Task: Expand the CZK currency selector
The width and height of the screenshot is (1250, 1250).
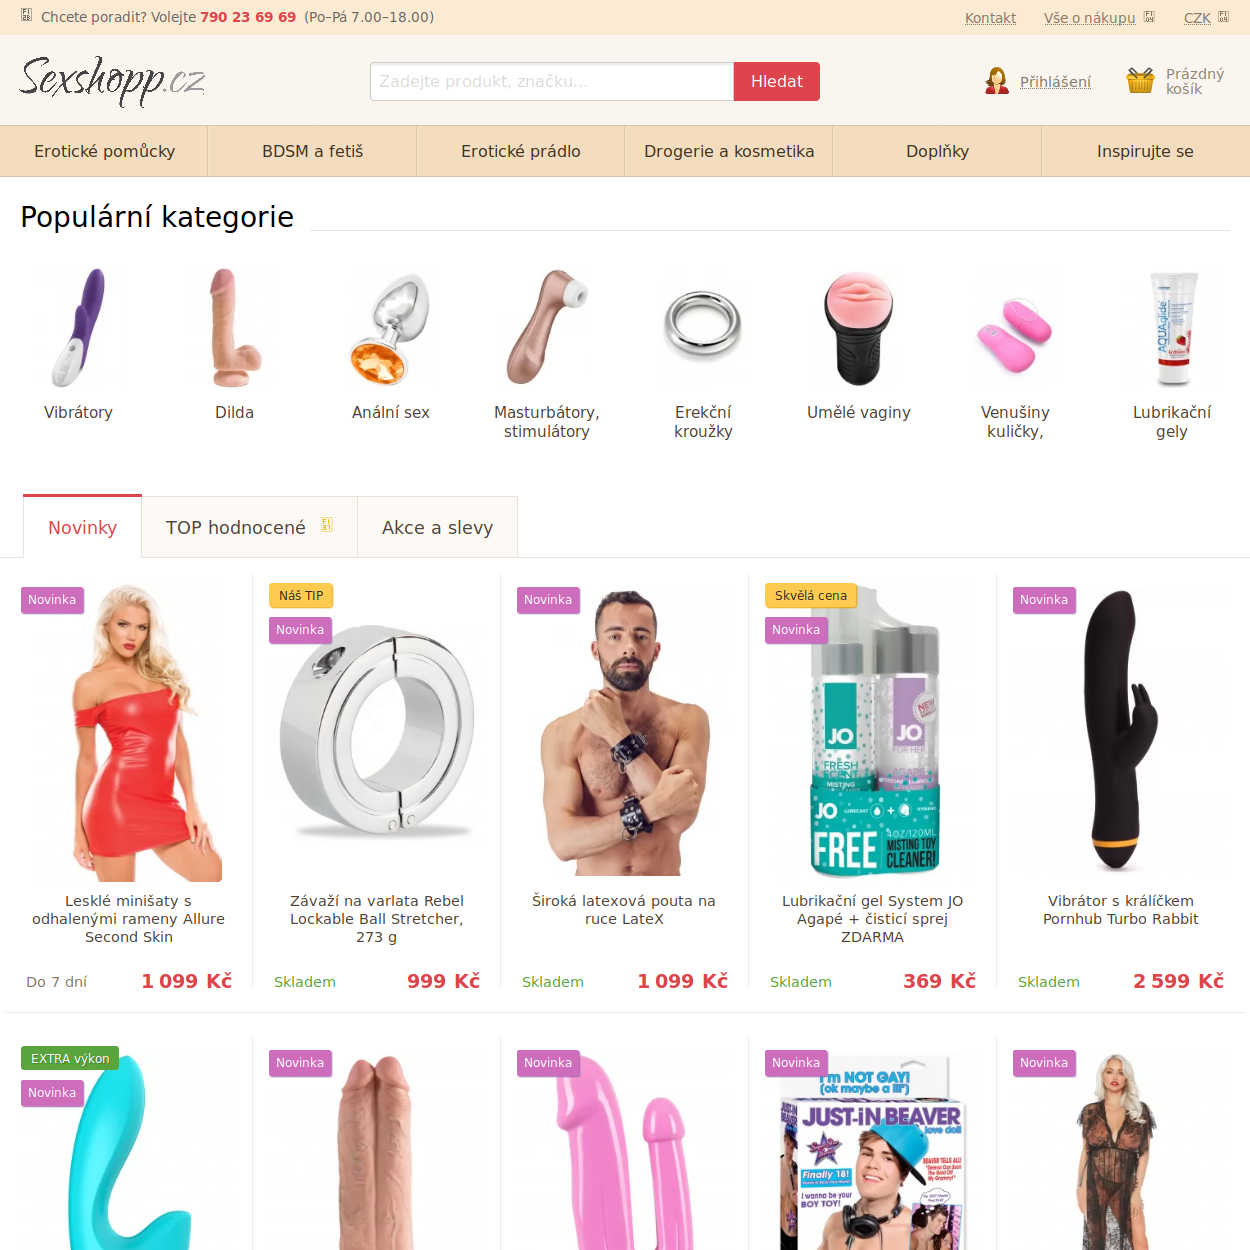Action: coord(1206,17)
